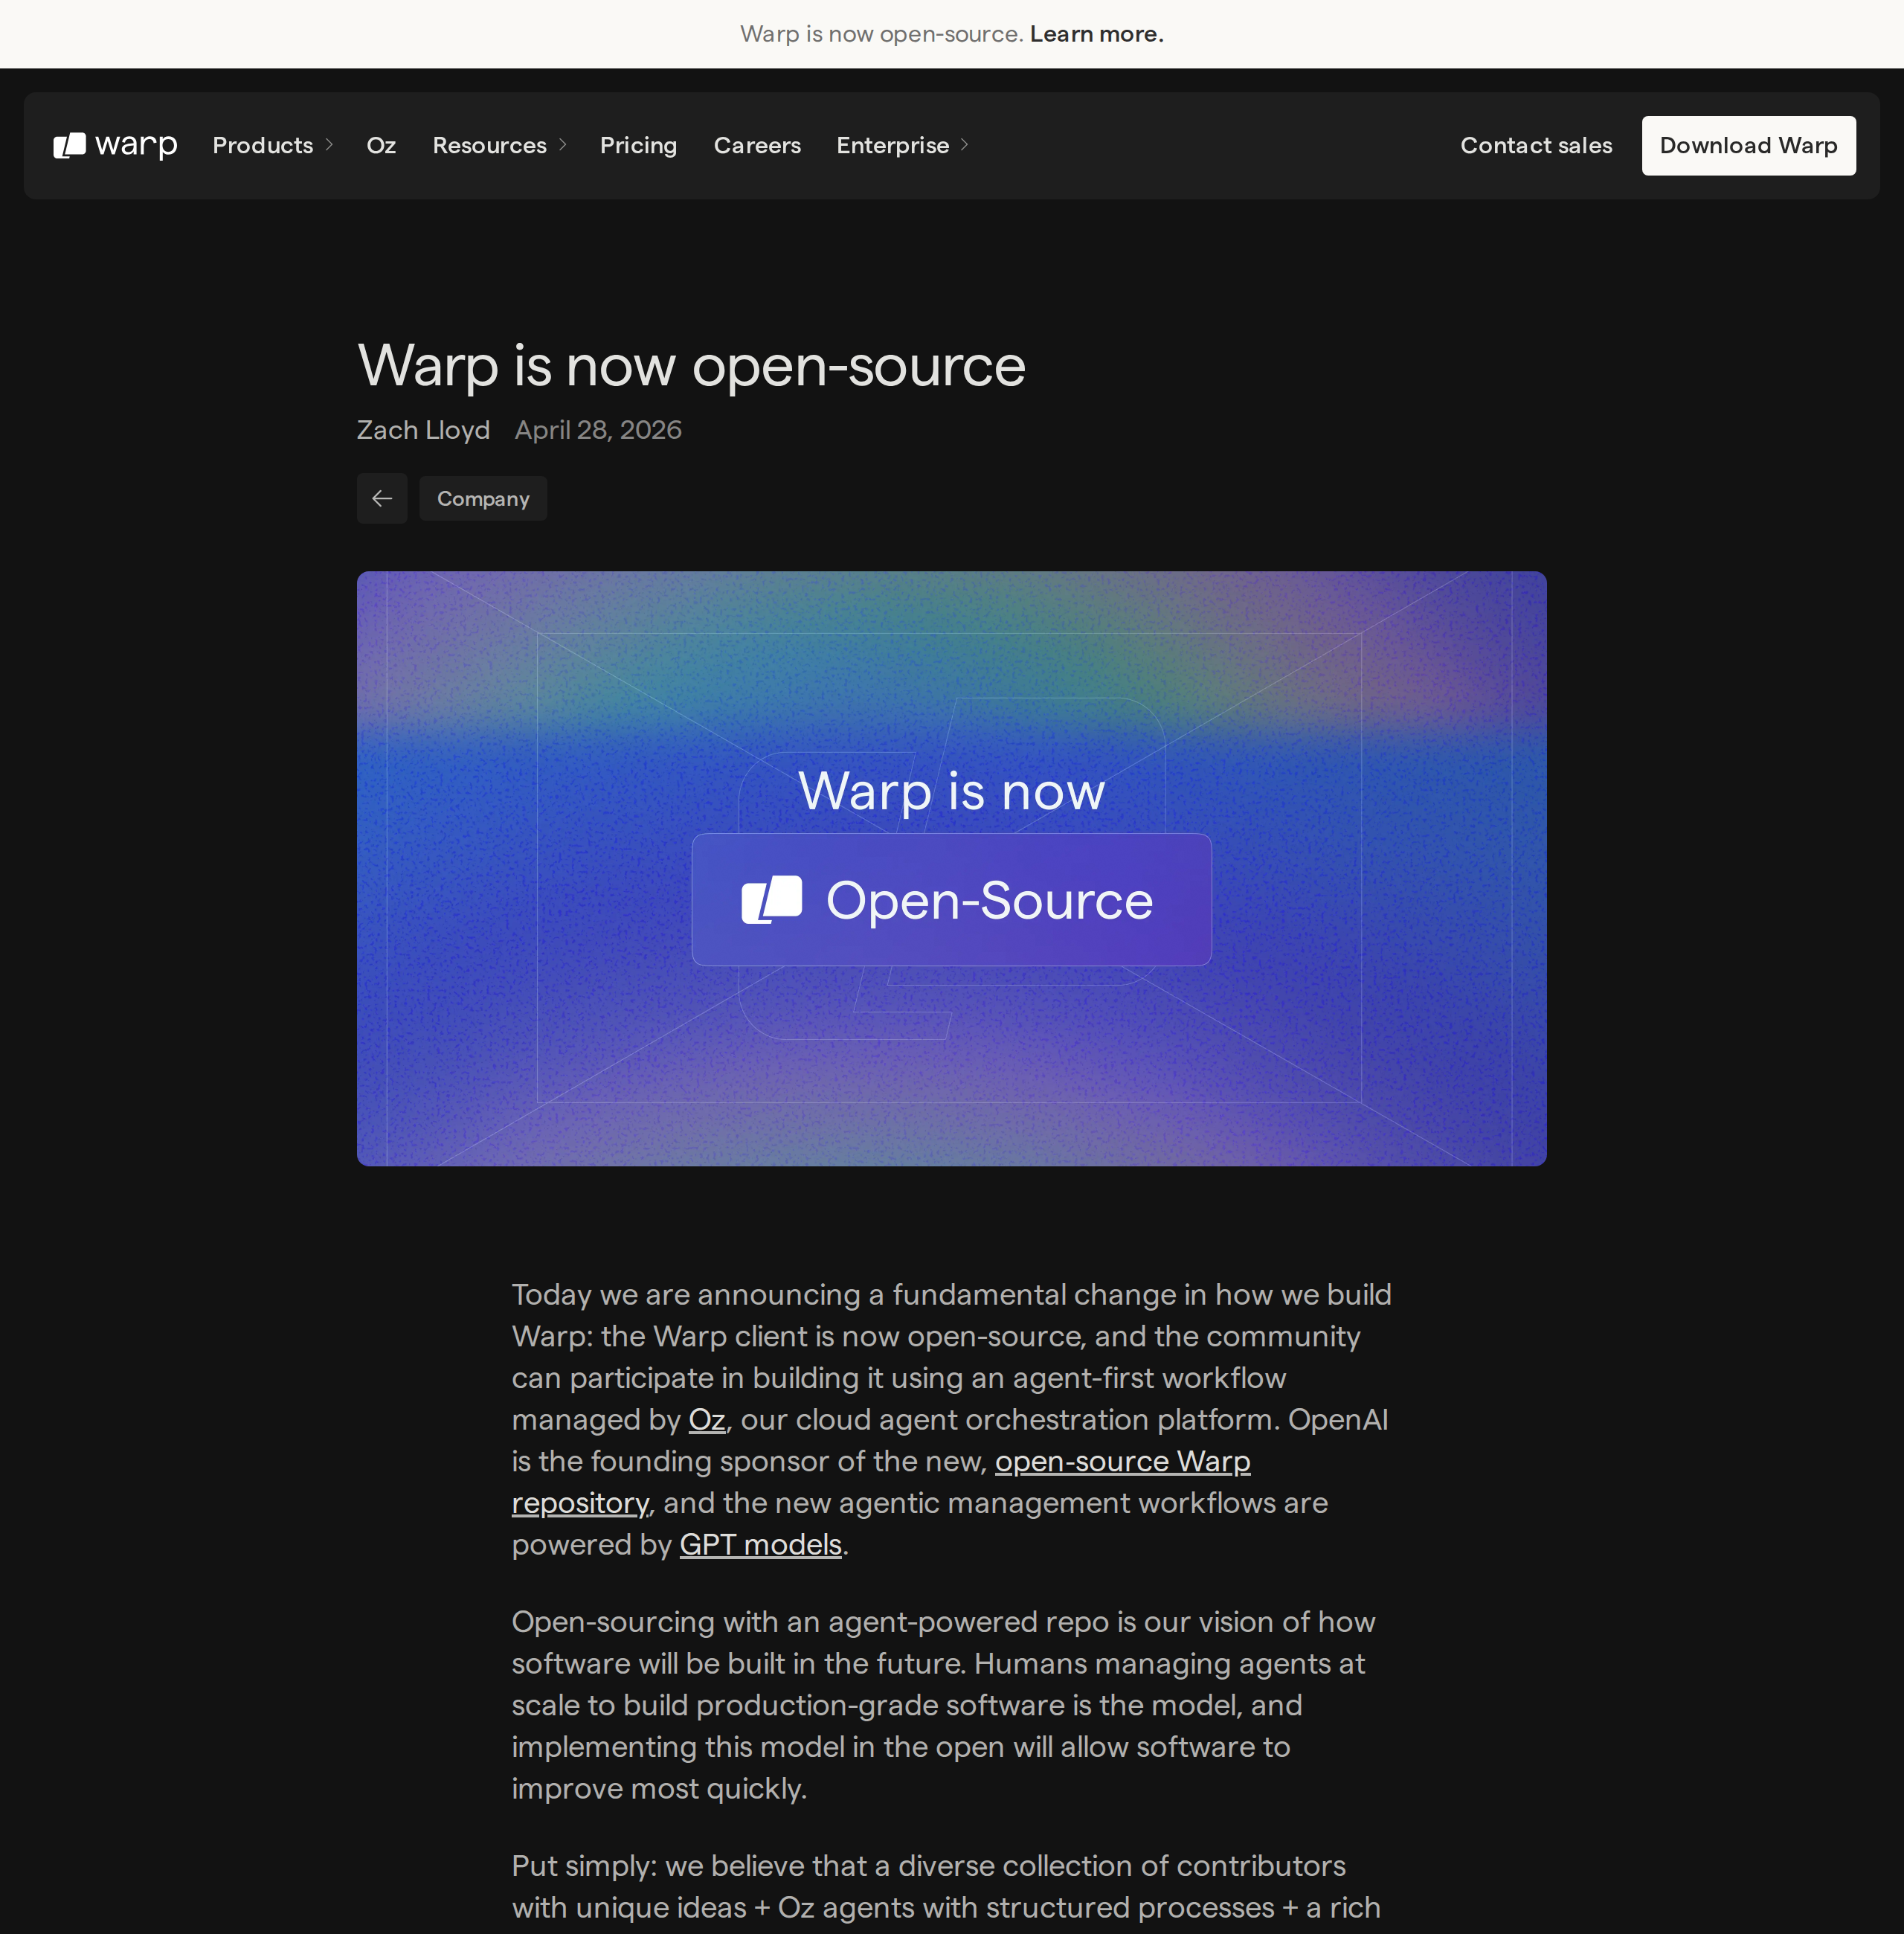
Task: Open the Resources menu
Action: pos(490,146)
